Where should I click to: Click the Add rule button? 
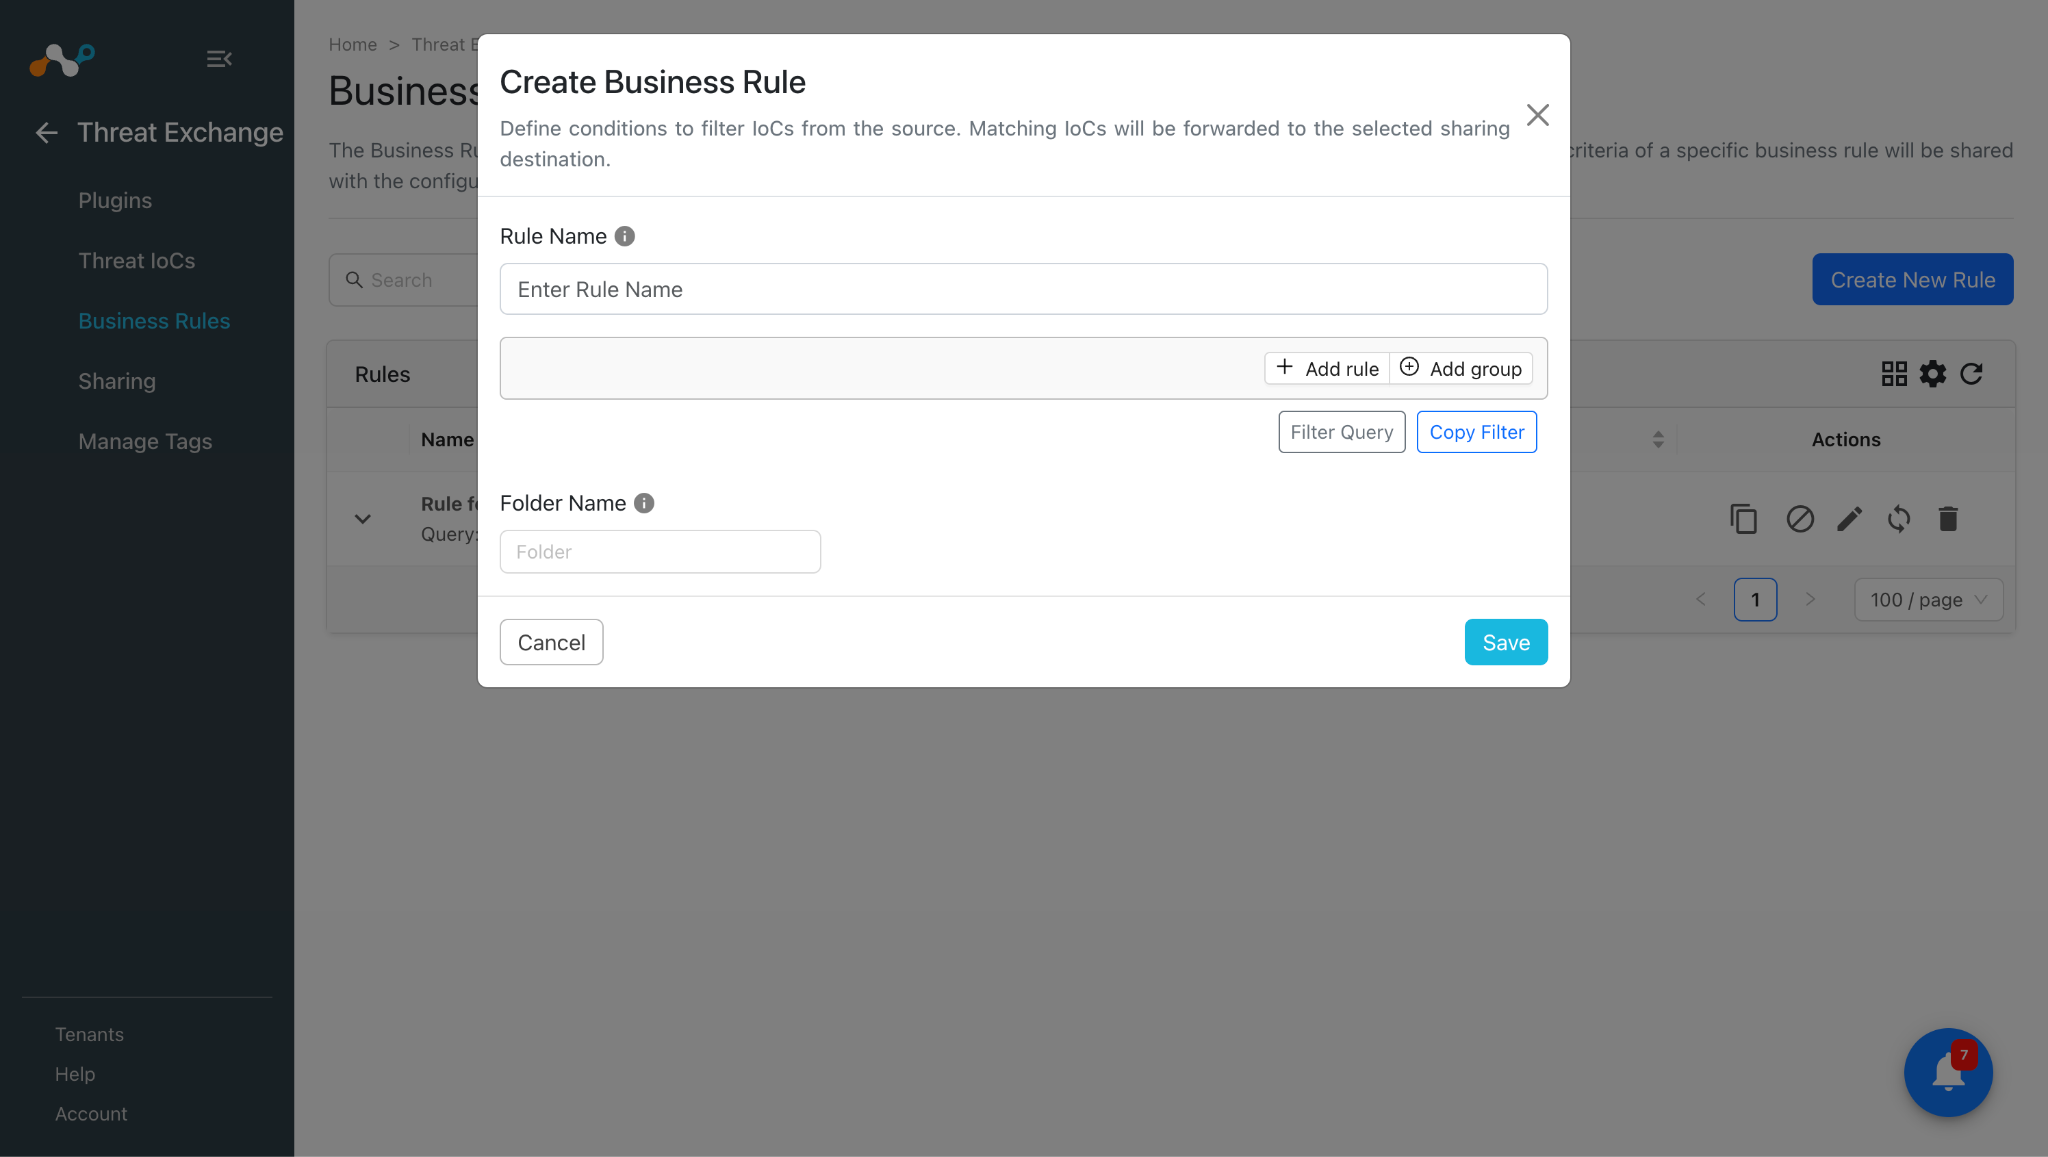(1327, 368)
